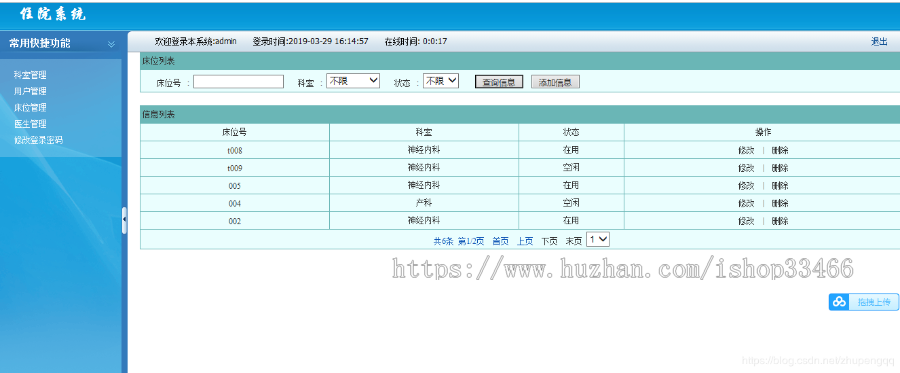Click 修改 for bed 005

[x=746, y=186]
